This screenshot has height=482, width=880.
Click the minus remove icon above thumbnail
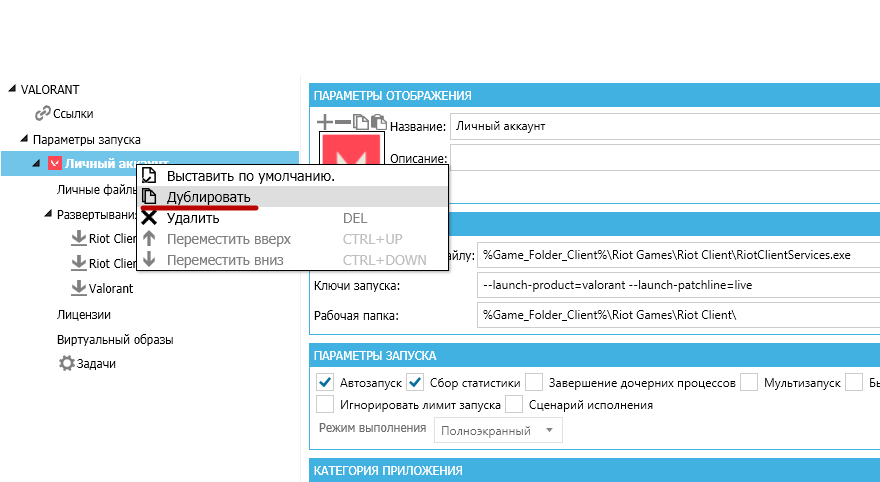coord(342,121)
